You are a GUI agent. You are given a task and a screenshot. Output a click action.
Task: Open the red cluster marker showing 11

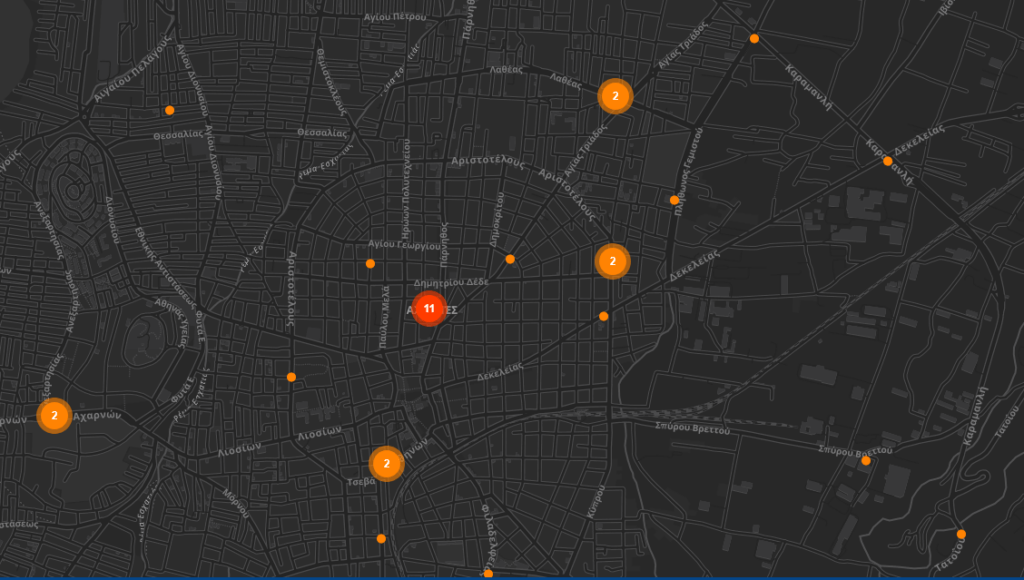(x=429, y=308)
